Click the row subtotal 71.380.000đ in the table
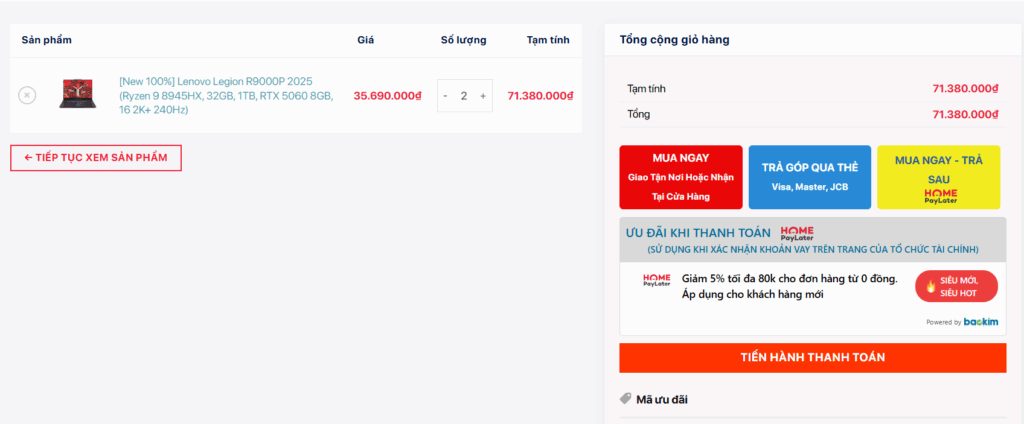 point(541,95)
